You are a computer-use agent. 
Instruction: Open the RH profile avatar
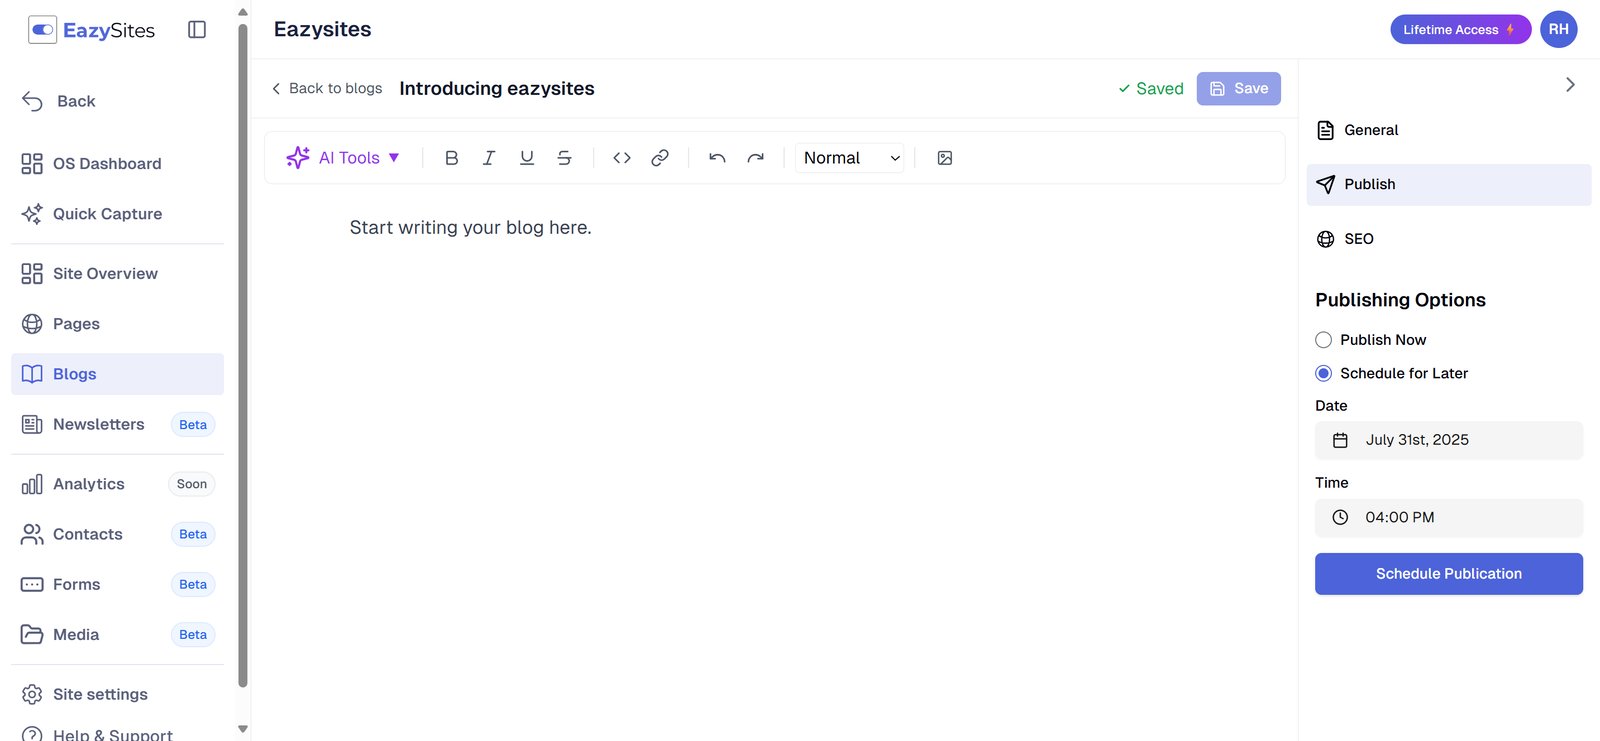[x=1558, y=29]
